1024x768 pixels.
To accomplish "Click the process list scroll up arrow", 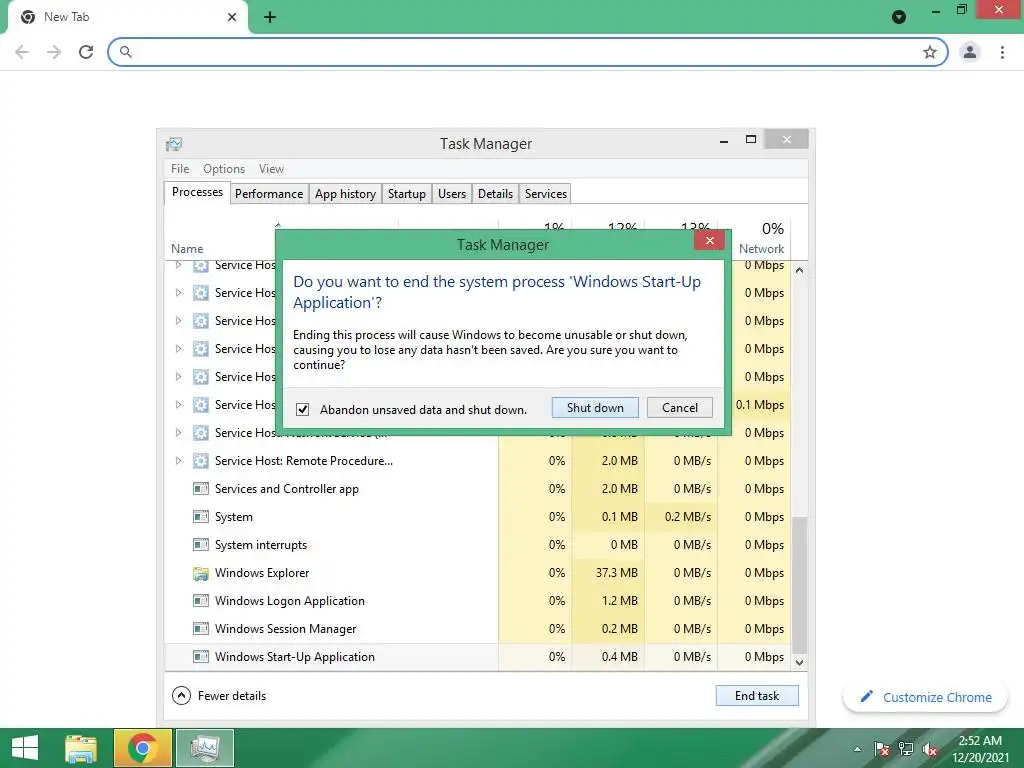I will [x=799, y=270].
